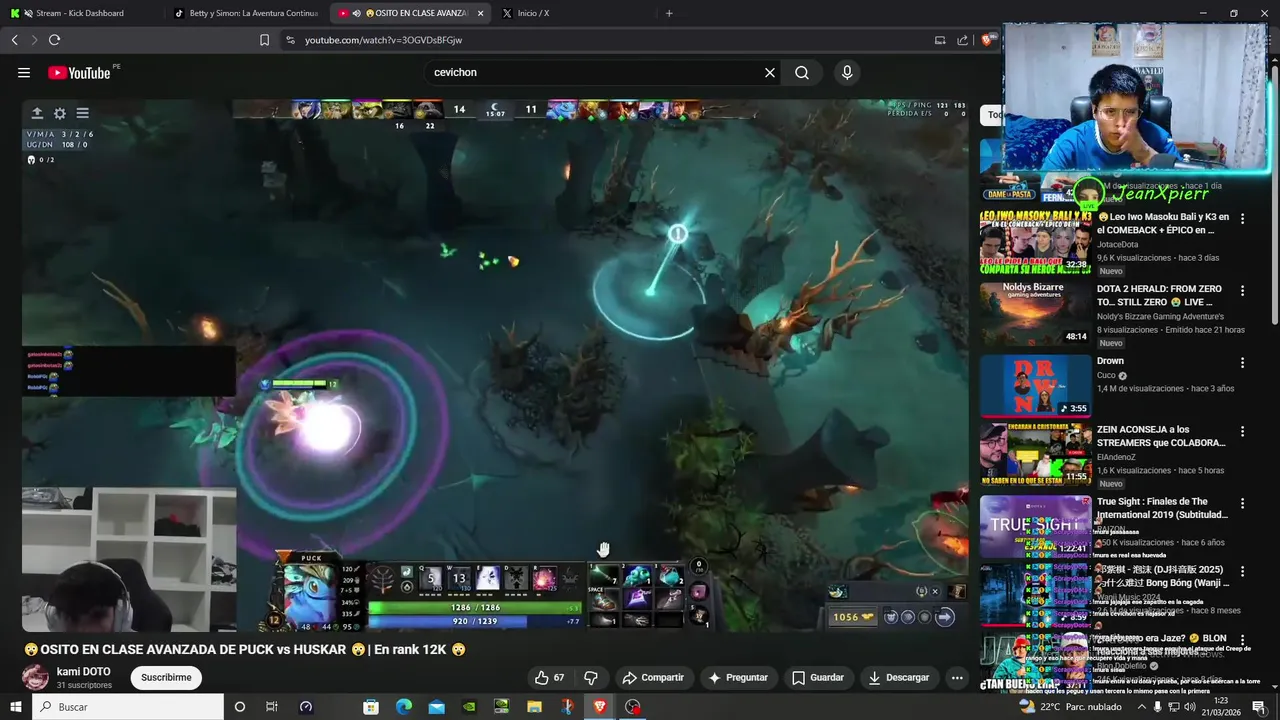Open options menu for DOTA 2 HERALD video

[x=1243, y=290]
